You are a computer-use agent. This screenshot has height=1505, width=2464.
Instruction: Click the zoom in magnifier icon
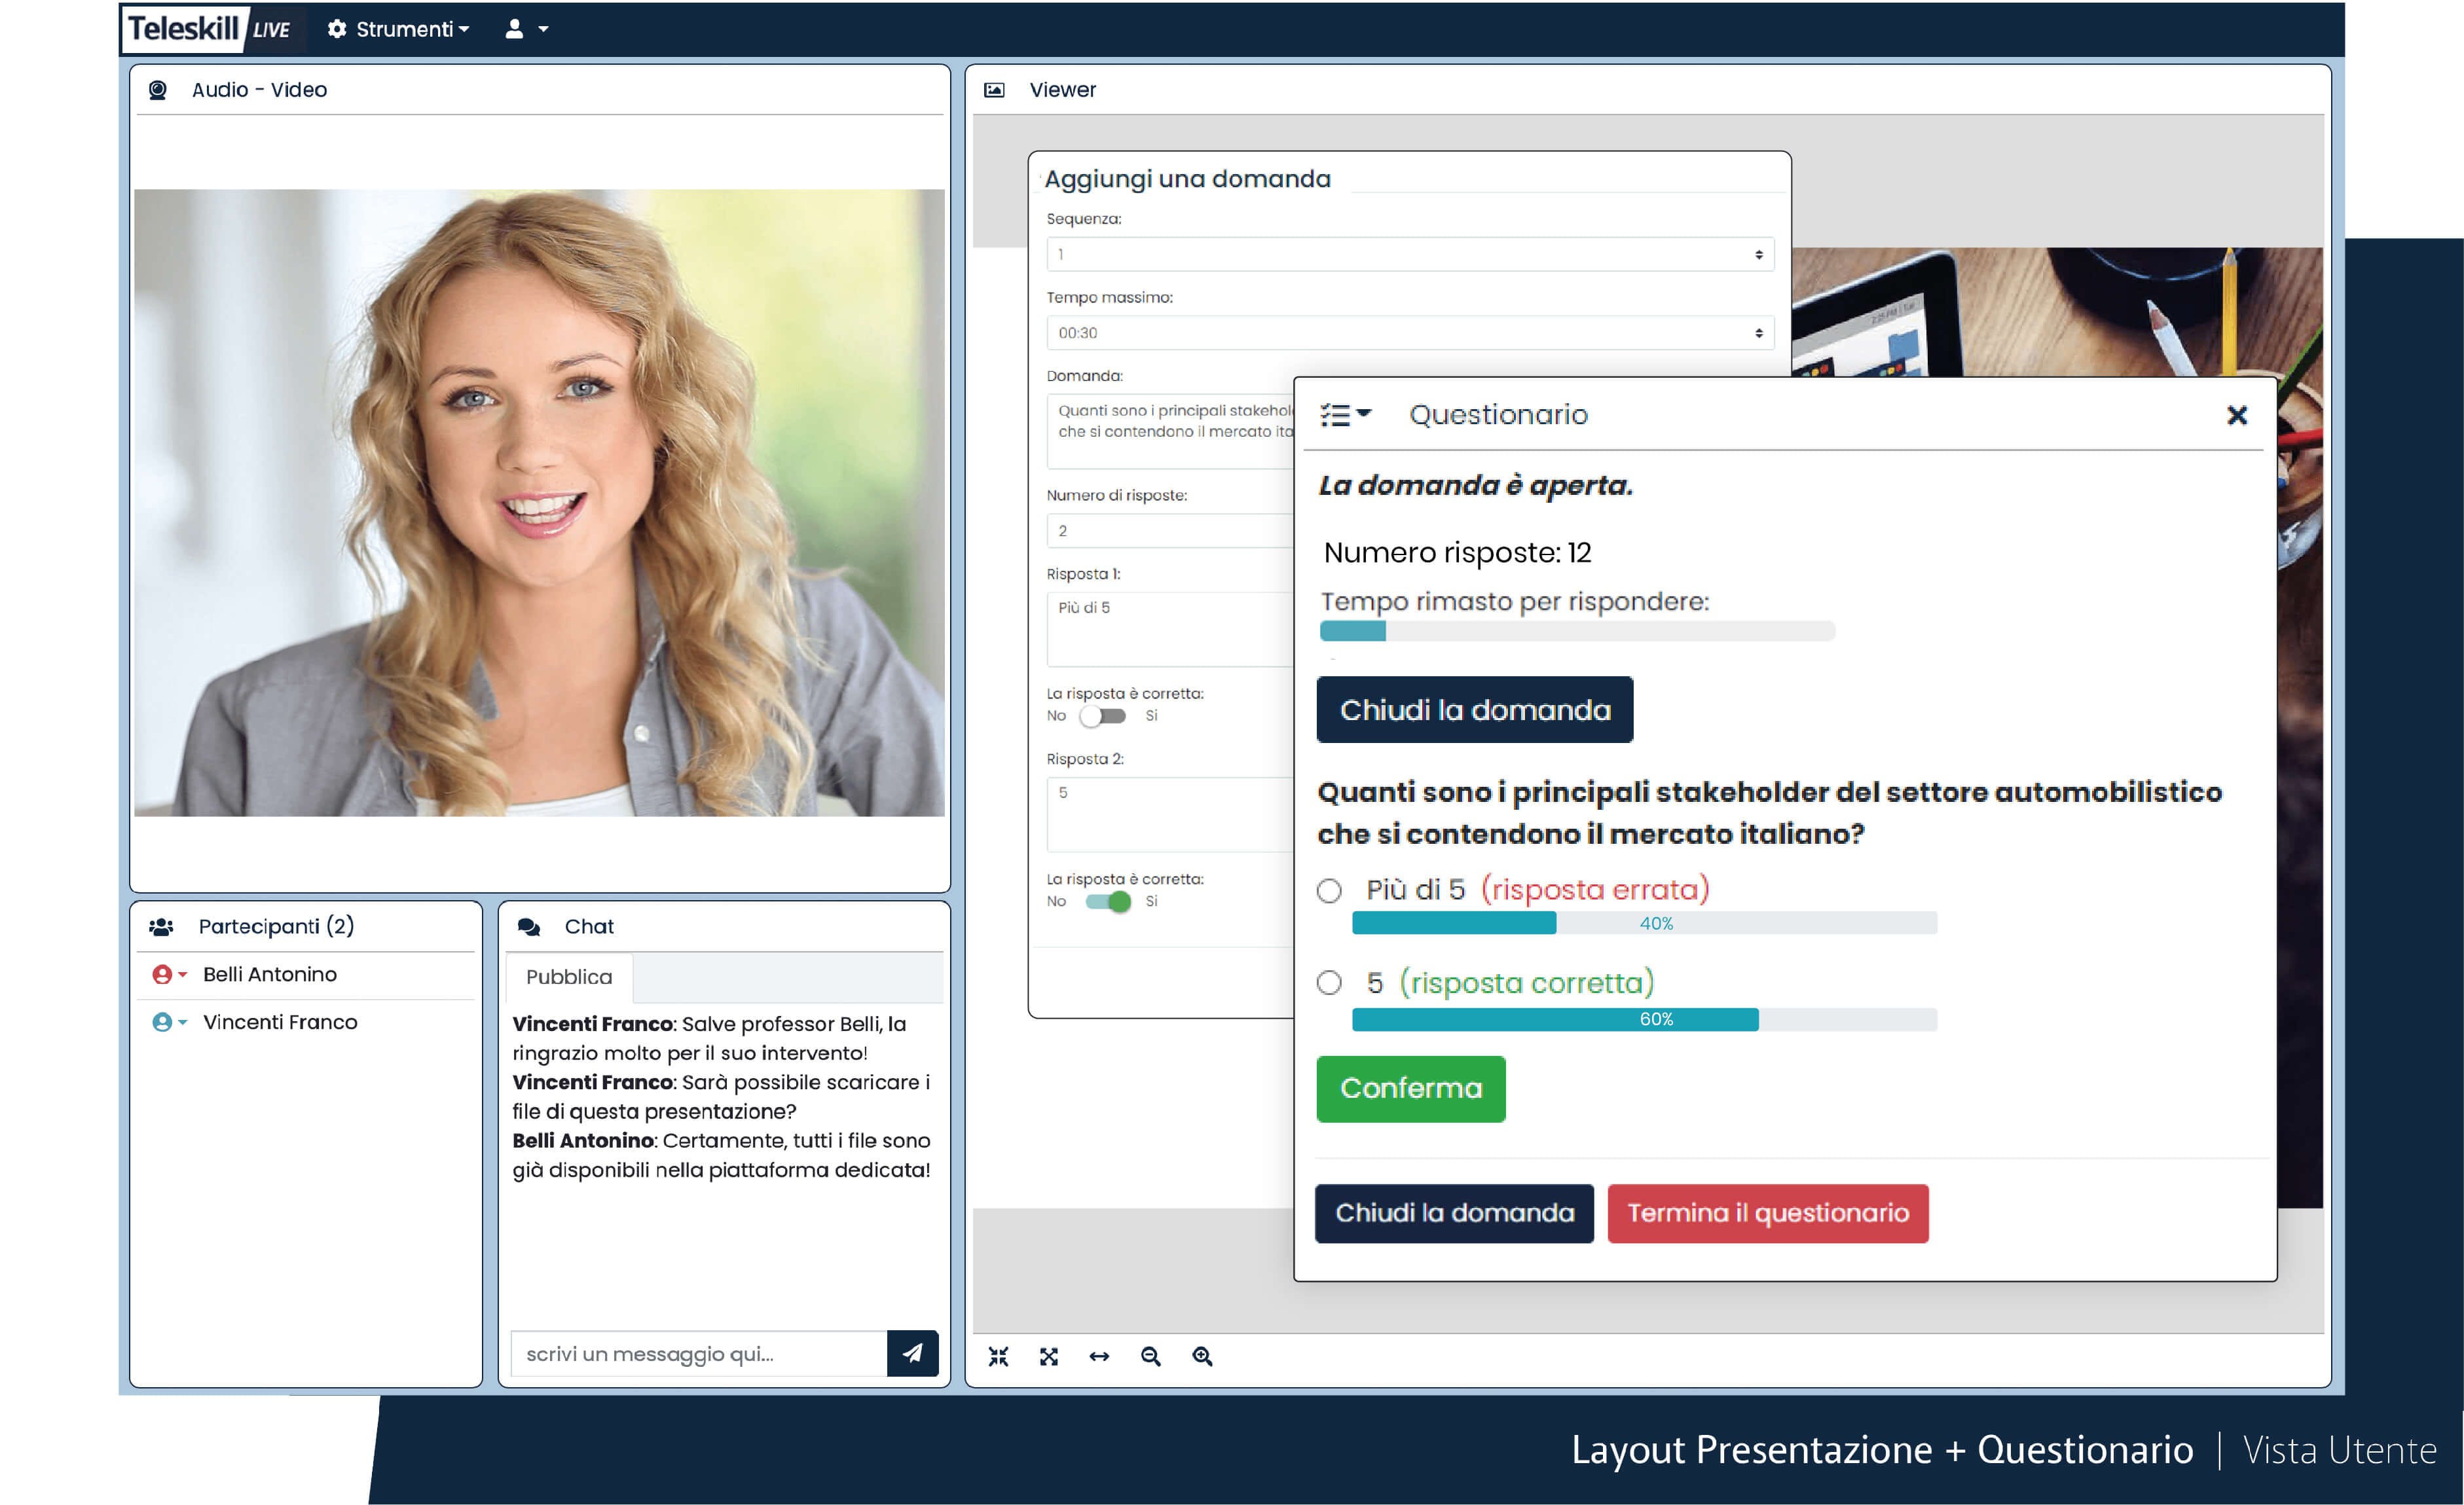[1202, 1356]
